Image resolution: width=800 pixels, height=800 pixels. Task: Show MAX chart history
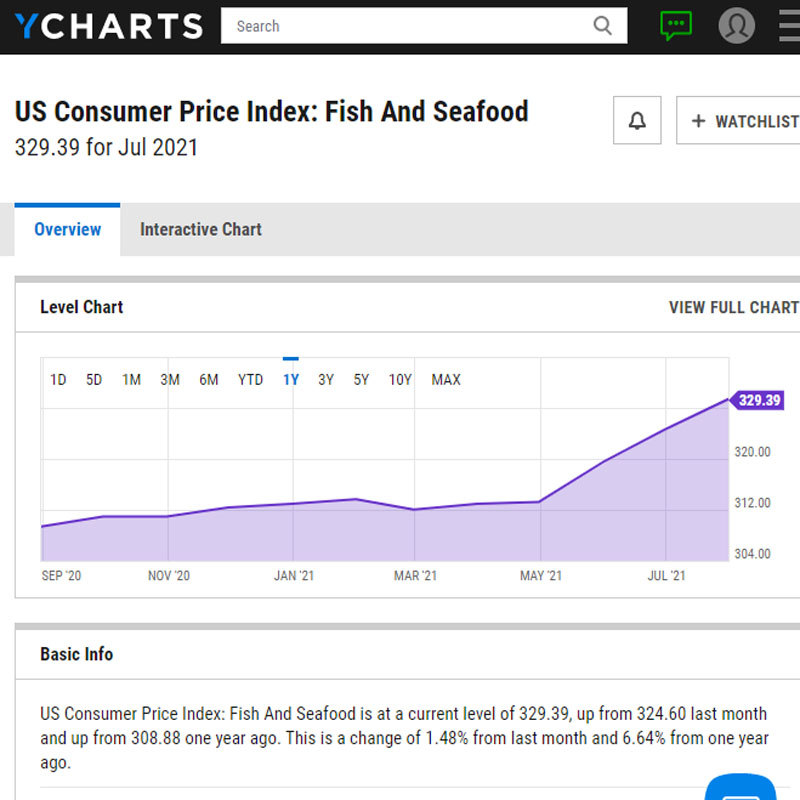[446, 379]
